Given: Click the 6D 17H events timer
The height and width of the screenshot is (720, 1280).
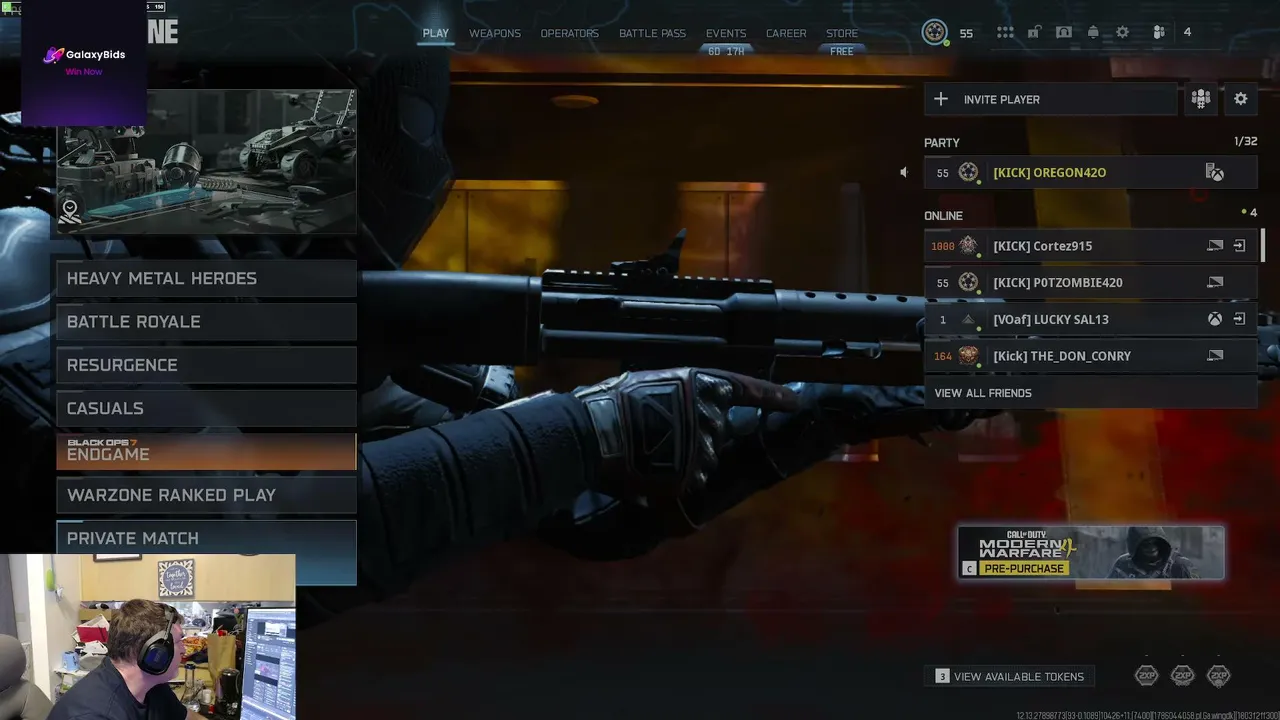Looking at the screenshot, I should point(726,51).
